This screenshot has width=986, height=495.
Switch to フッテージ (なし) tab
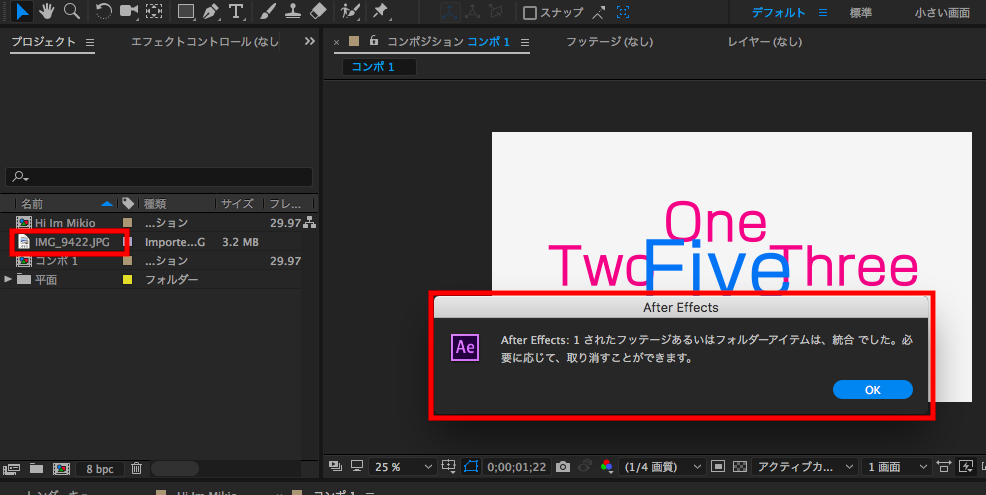pos(609,42)
